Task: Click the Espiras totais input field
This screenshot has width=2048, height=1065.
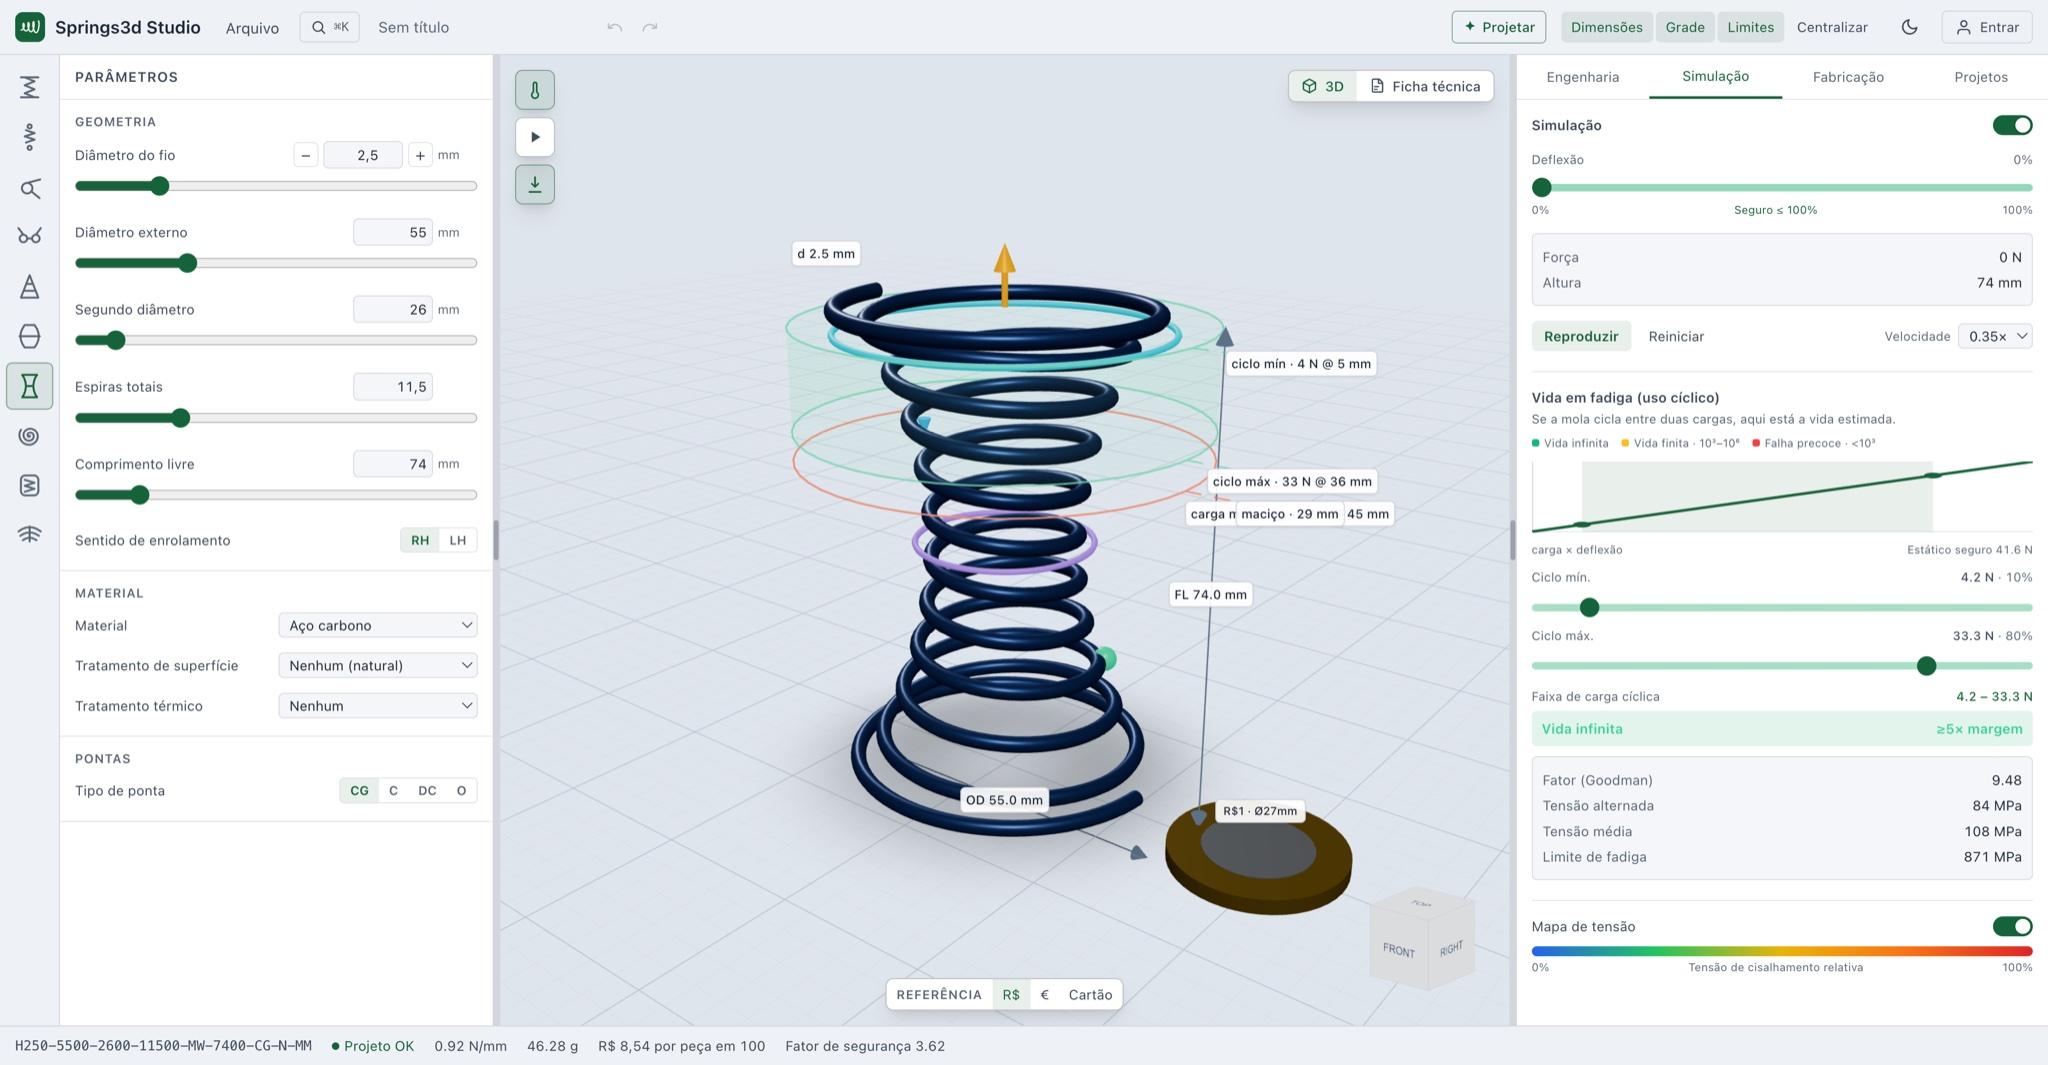Action: [x=393, y=387]
